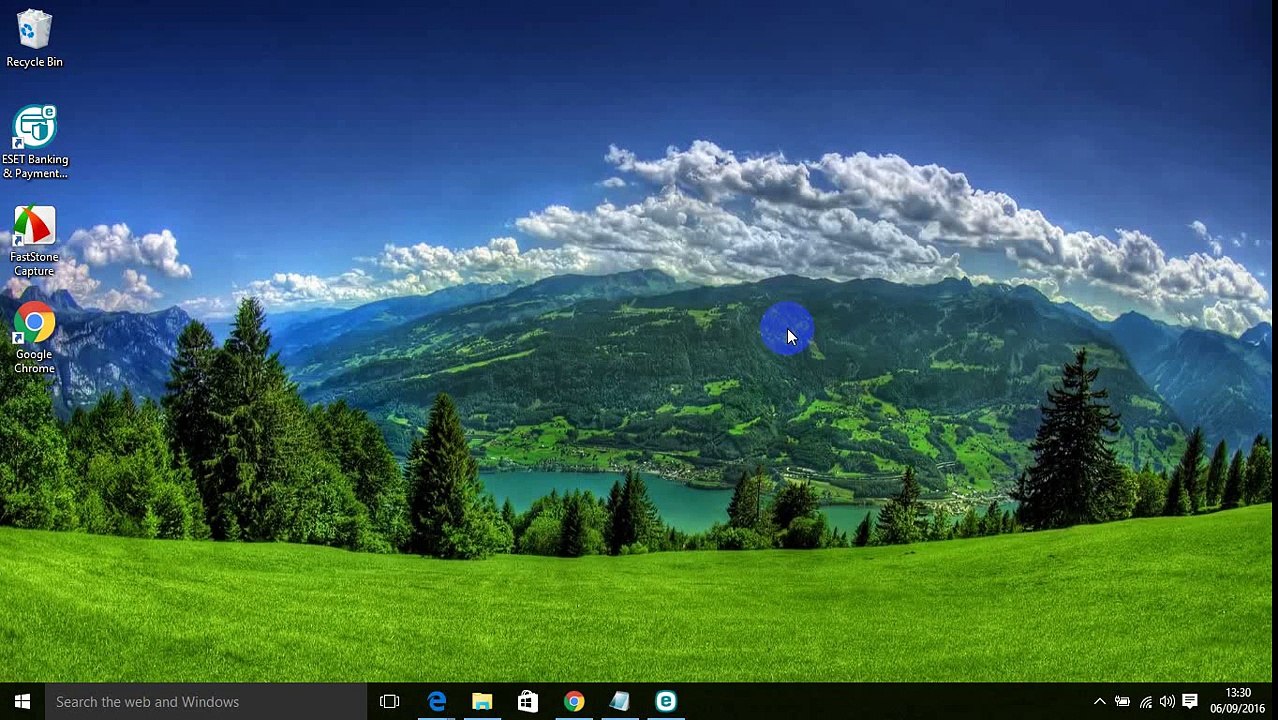Show hidden system tray icons
This screenshot has width=1278, height=720.
pyautogui.click(x=1099, y=702)
